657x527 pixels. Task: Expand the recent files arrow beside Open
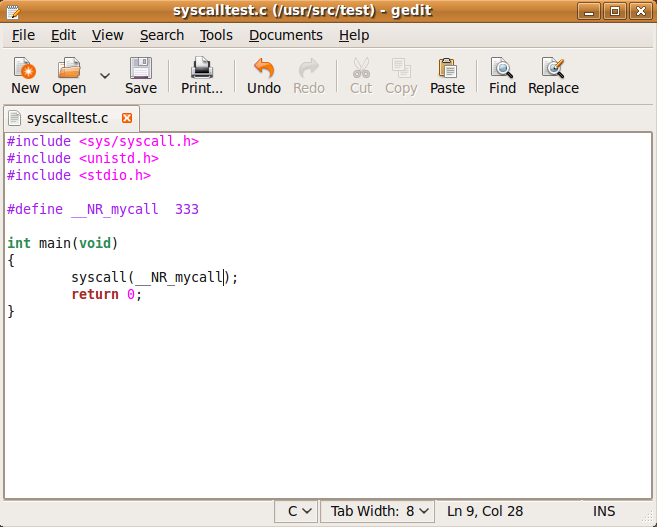[105, 76]
